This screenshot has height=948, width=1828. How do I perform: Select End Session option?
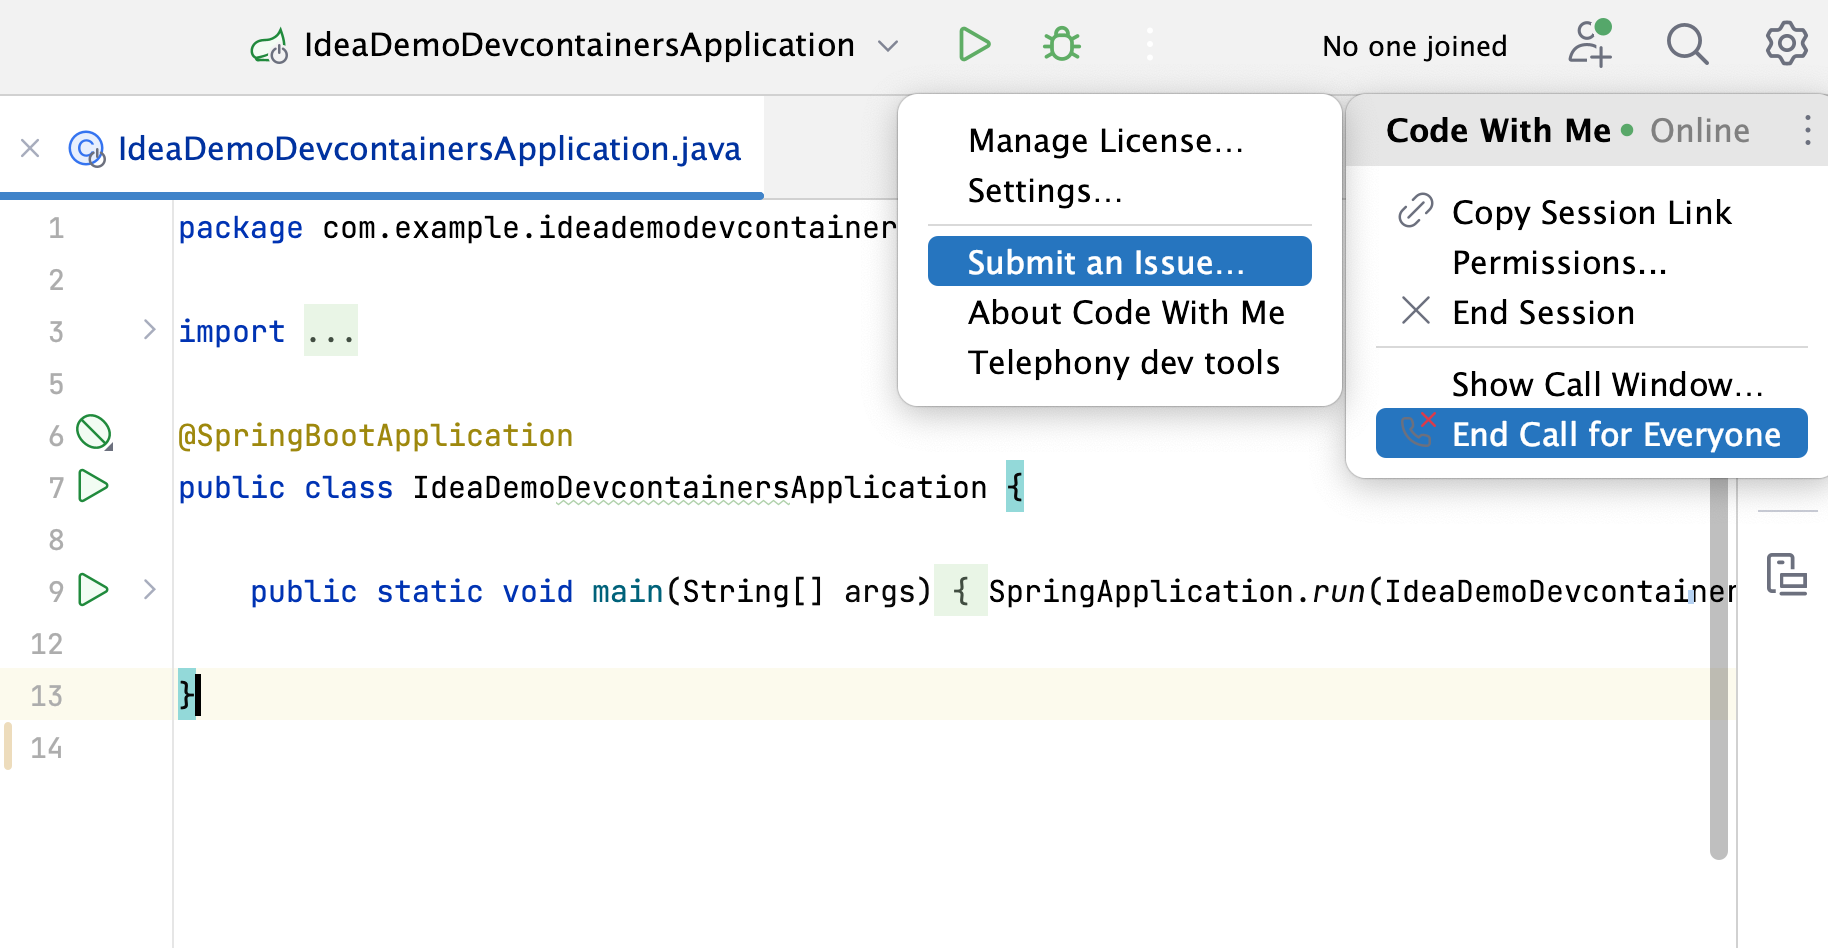1542,313
